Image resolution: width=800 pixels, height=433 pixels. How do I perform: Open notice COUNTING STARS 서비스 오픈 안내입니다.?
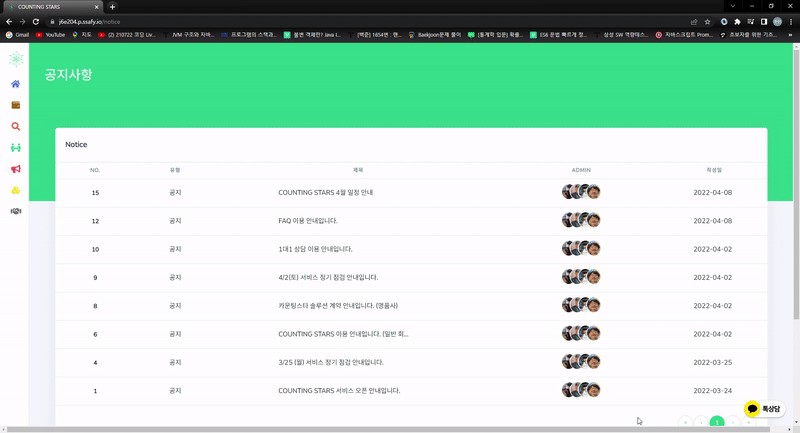[339, 391]
